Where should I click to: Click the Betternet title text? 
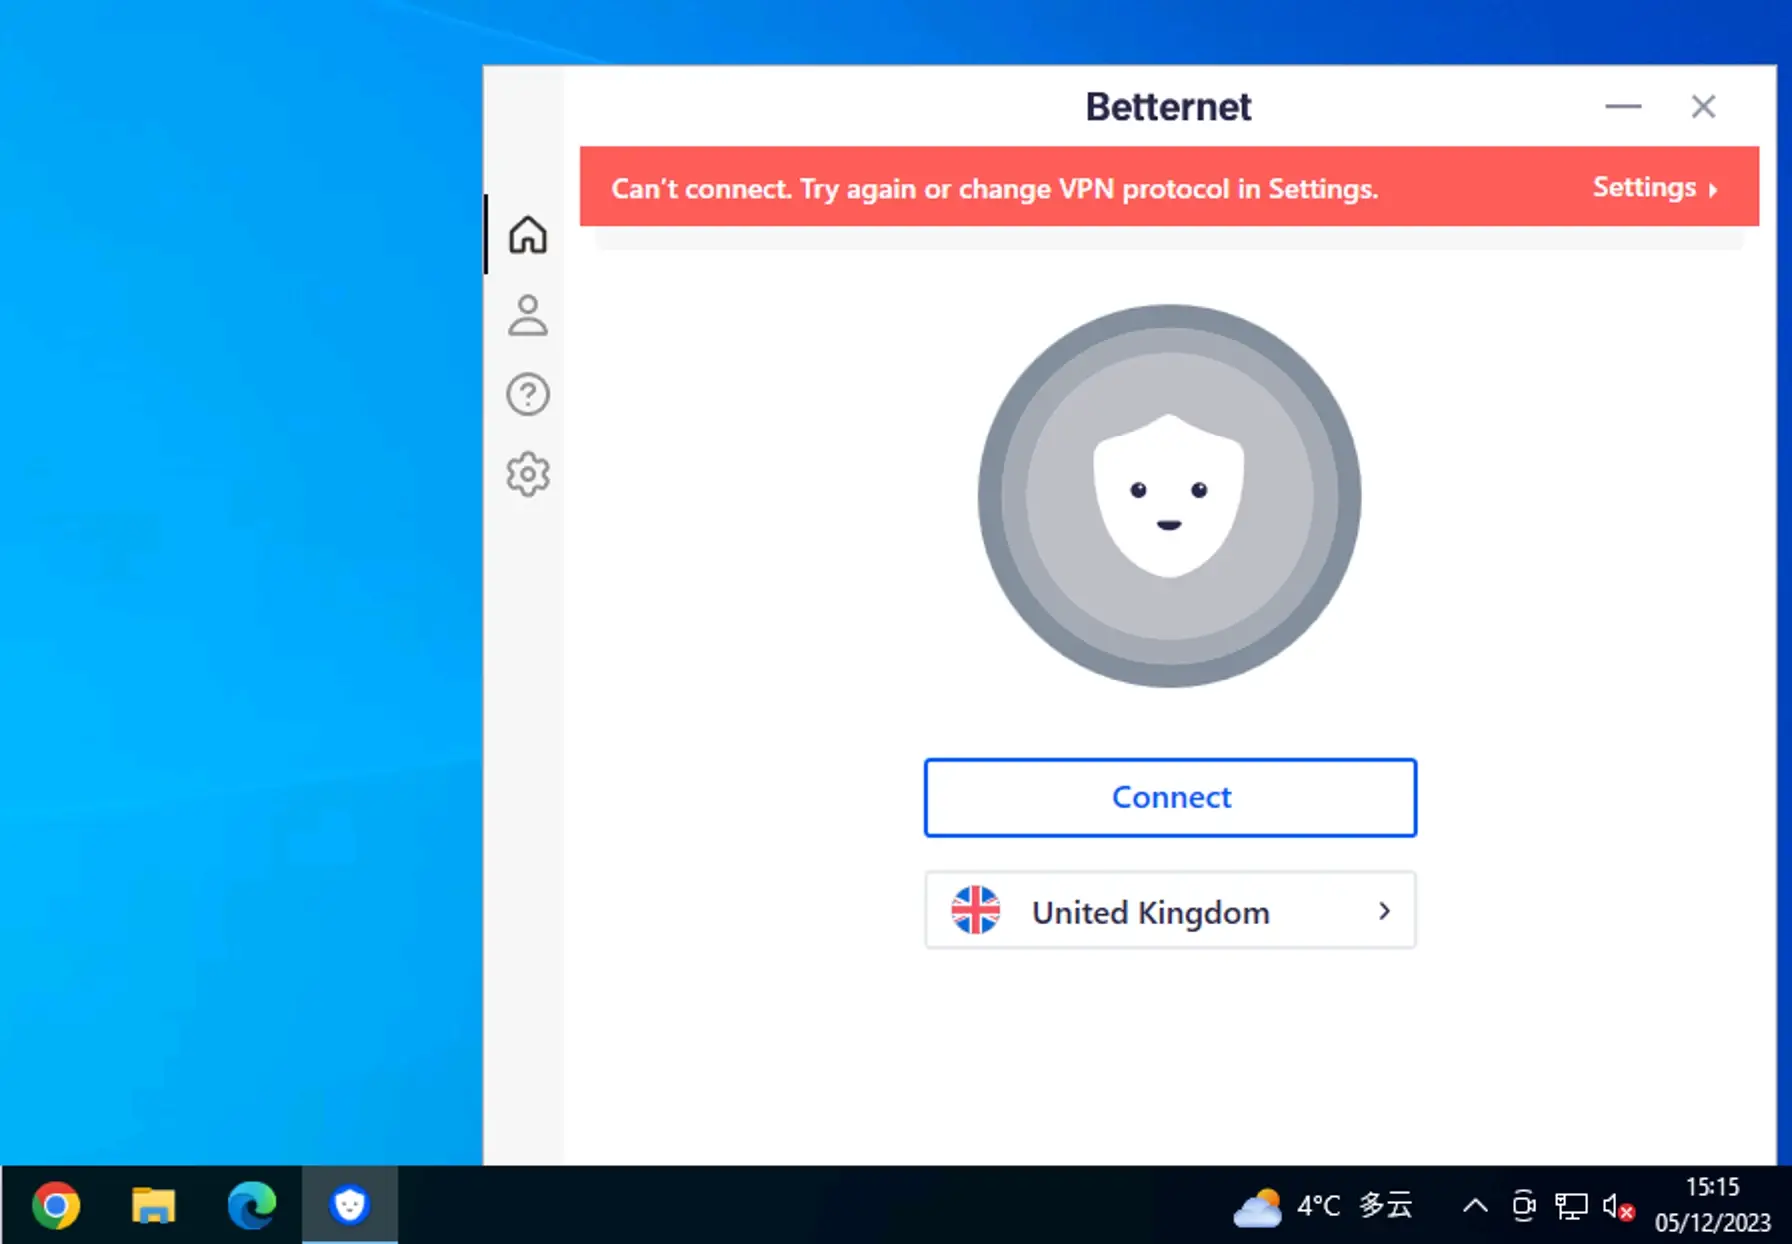coord(1168,106)
